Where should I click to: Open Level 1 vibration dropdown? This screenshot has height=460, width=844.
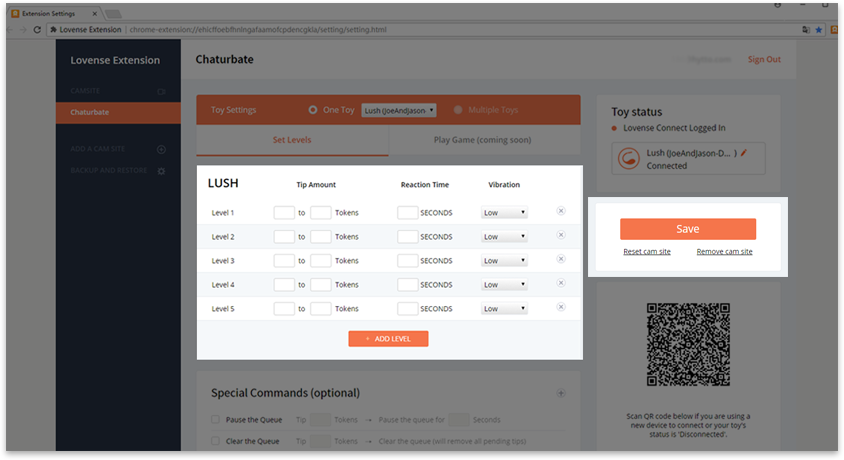click(x=504, y=213)
